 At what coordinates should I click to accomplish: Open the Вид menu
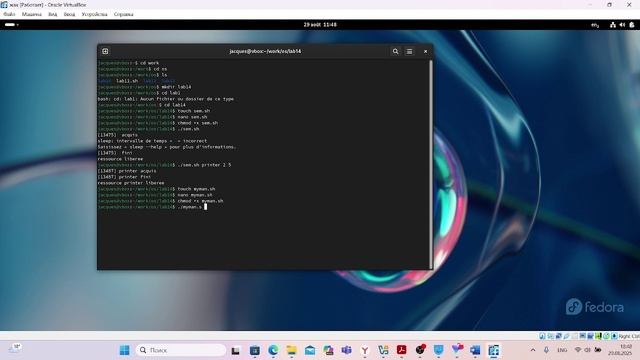pos(53,14)
